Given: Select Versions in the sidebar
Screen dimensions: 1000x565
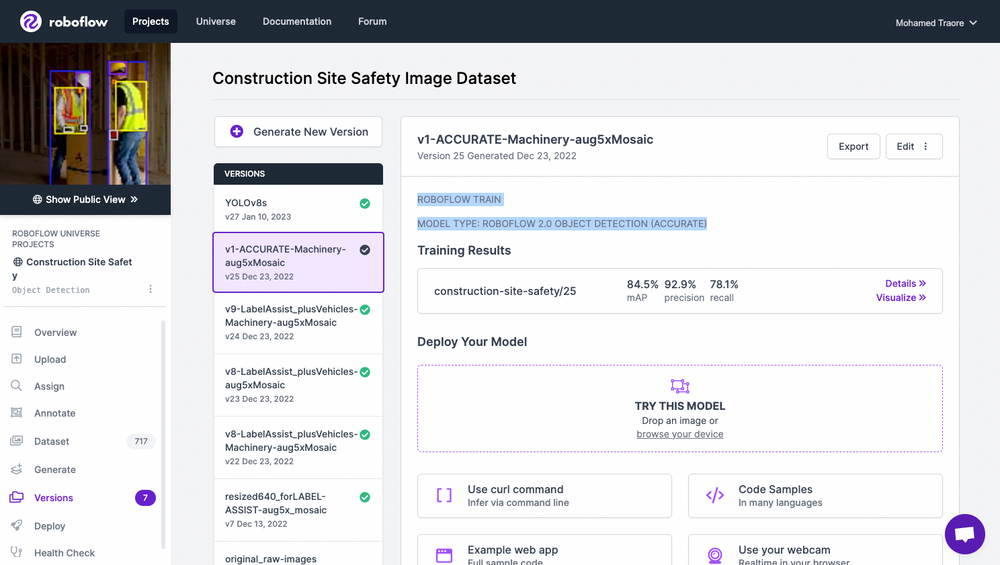Looking at the screenshot, I should [54, 497].
